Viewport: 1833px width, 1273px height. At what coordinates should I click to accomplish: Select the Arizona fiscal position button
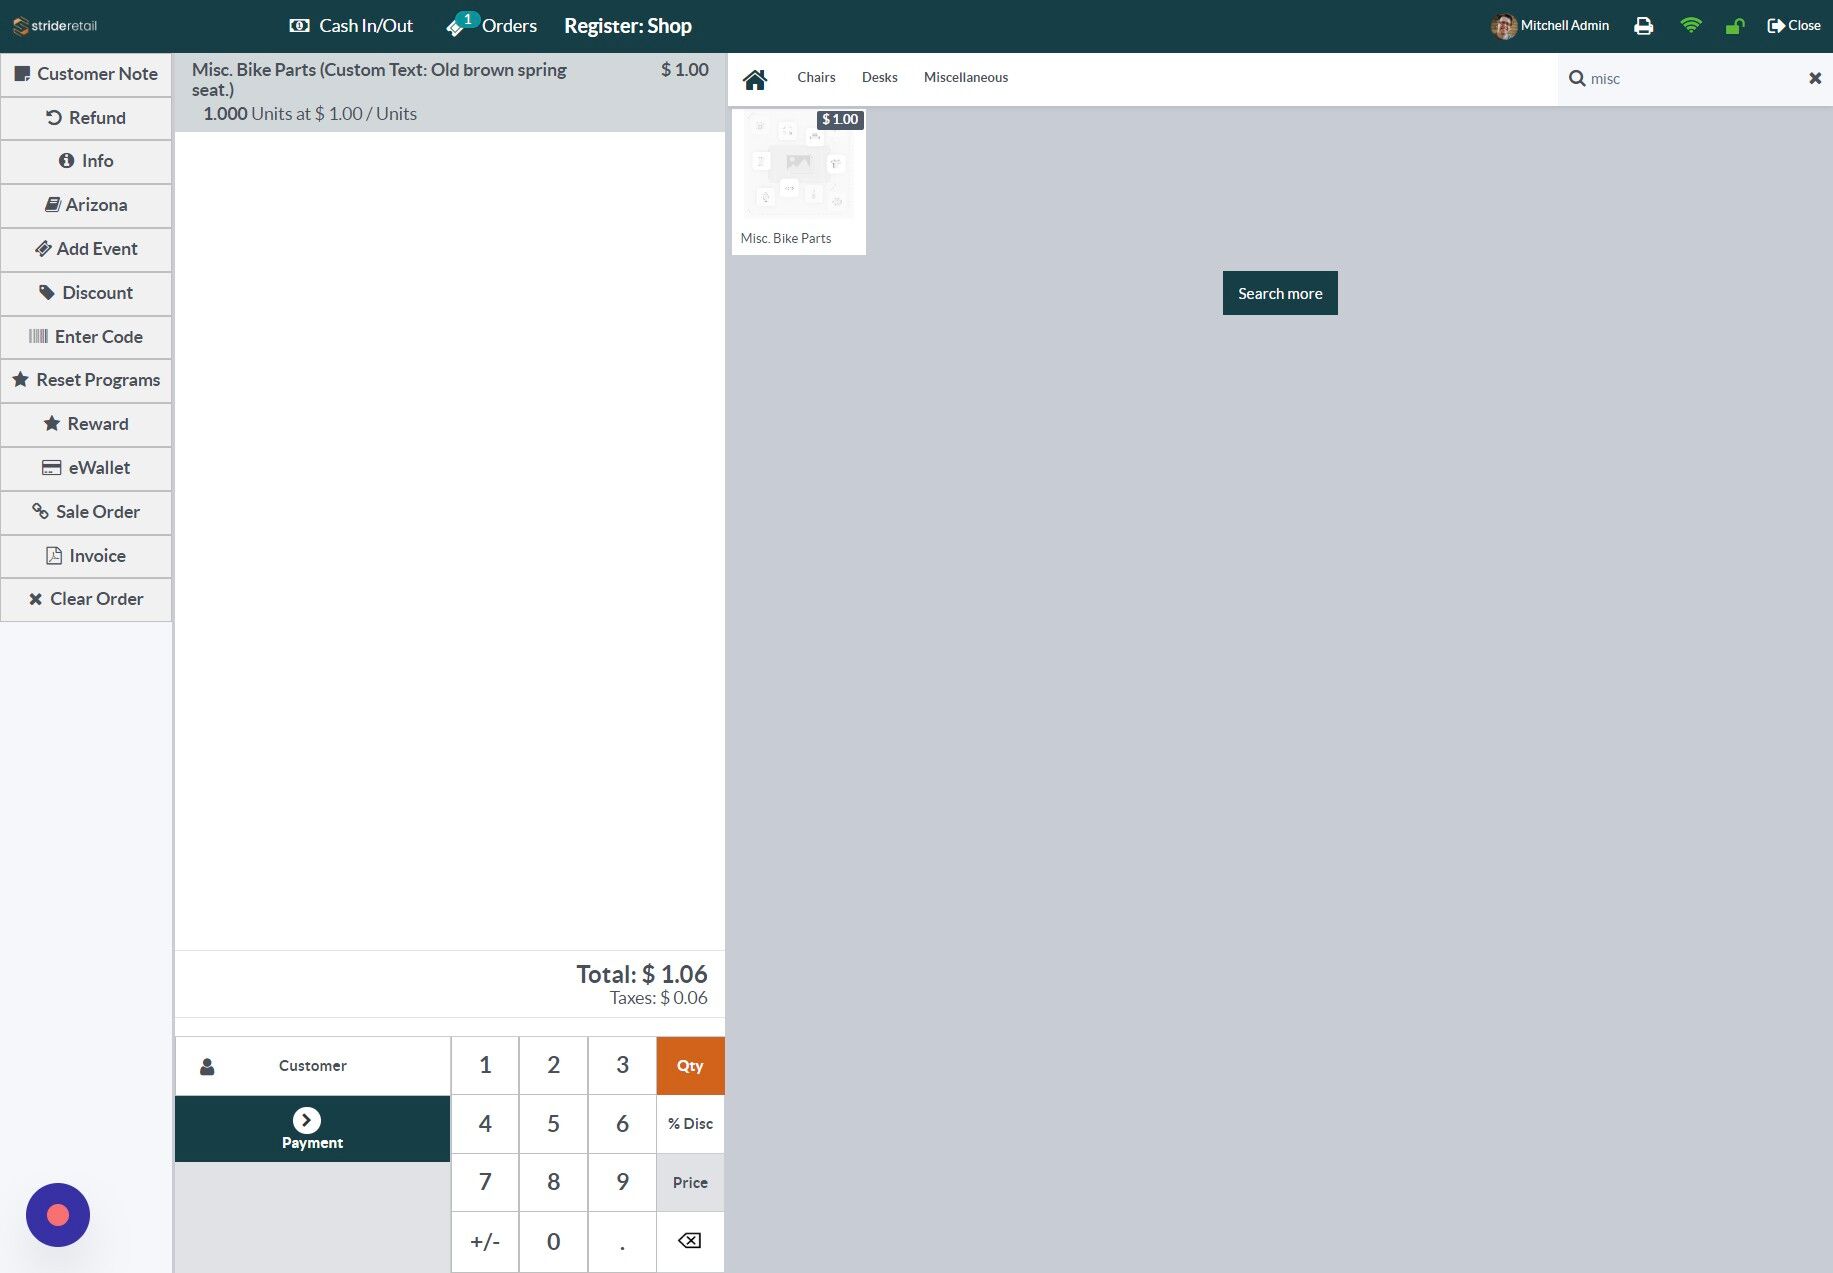(86, 205)
